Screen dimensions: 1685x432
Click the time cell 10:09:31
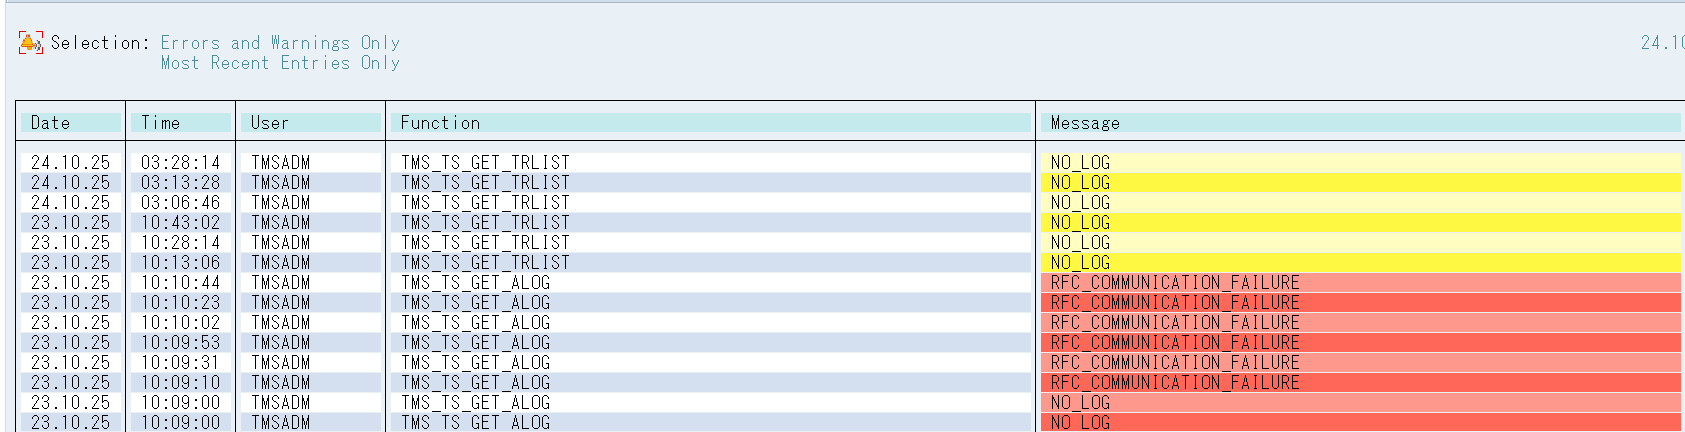click(x=180, y=362)
